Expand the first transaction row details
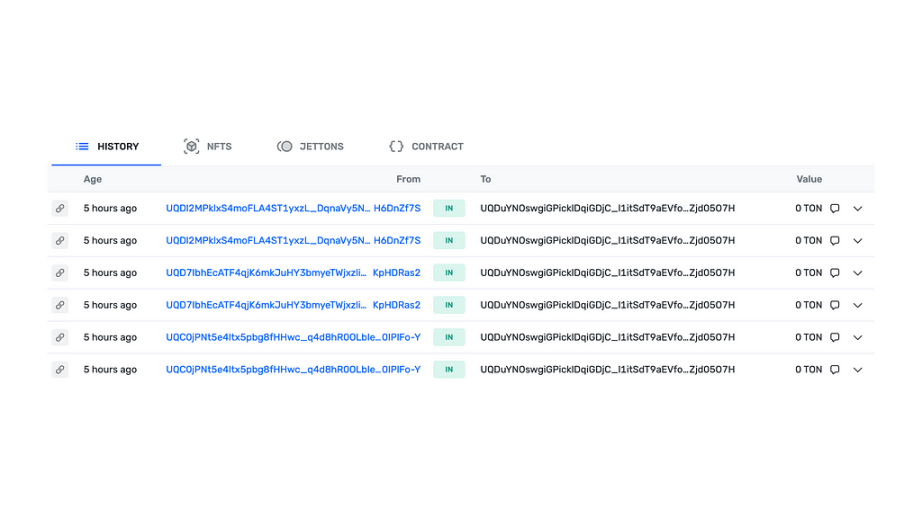The image size is (922, 518). (858, 209)
